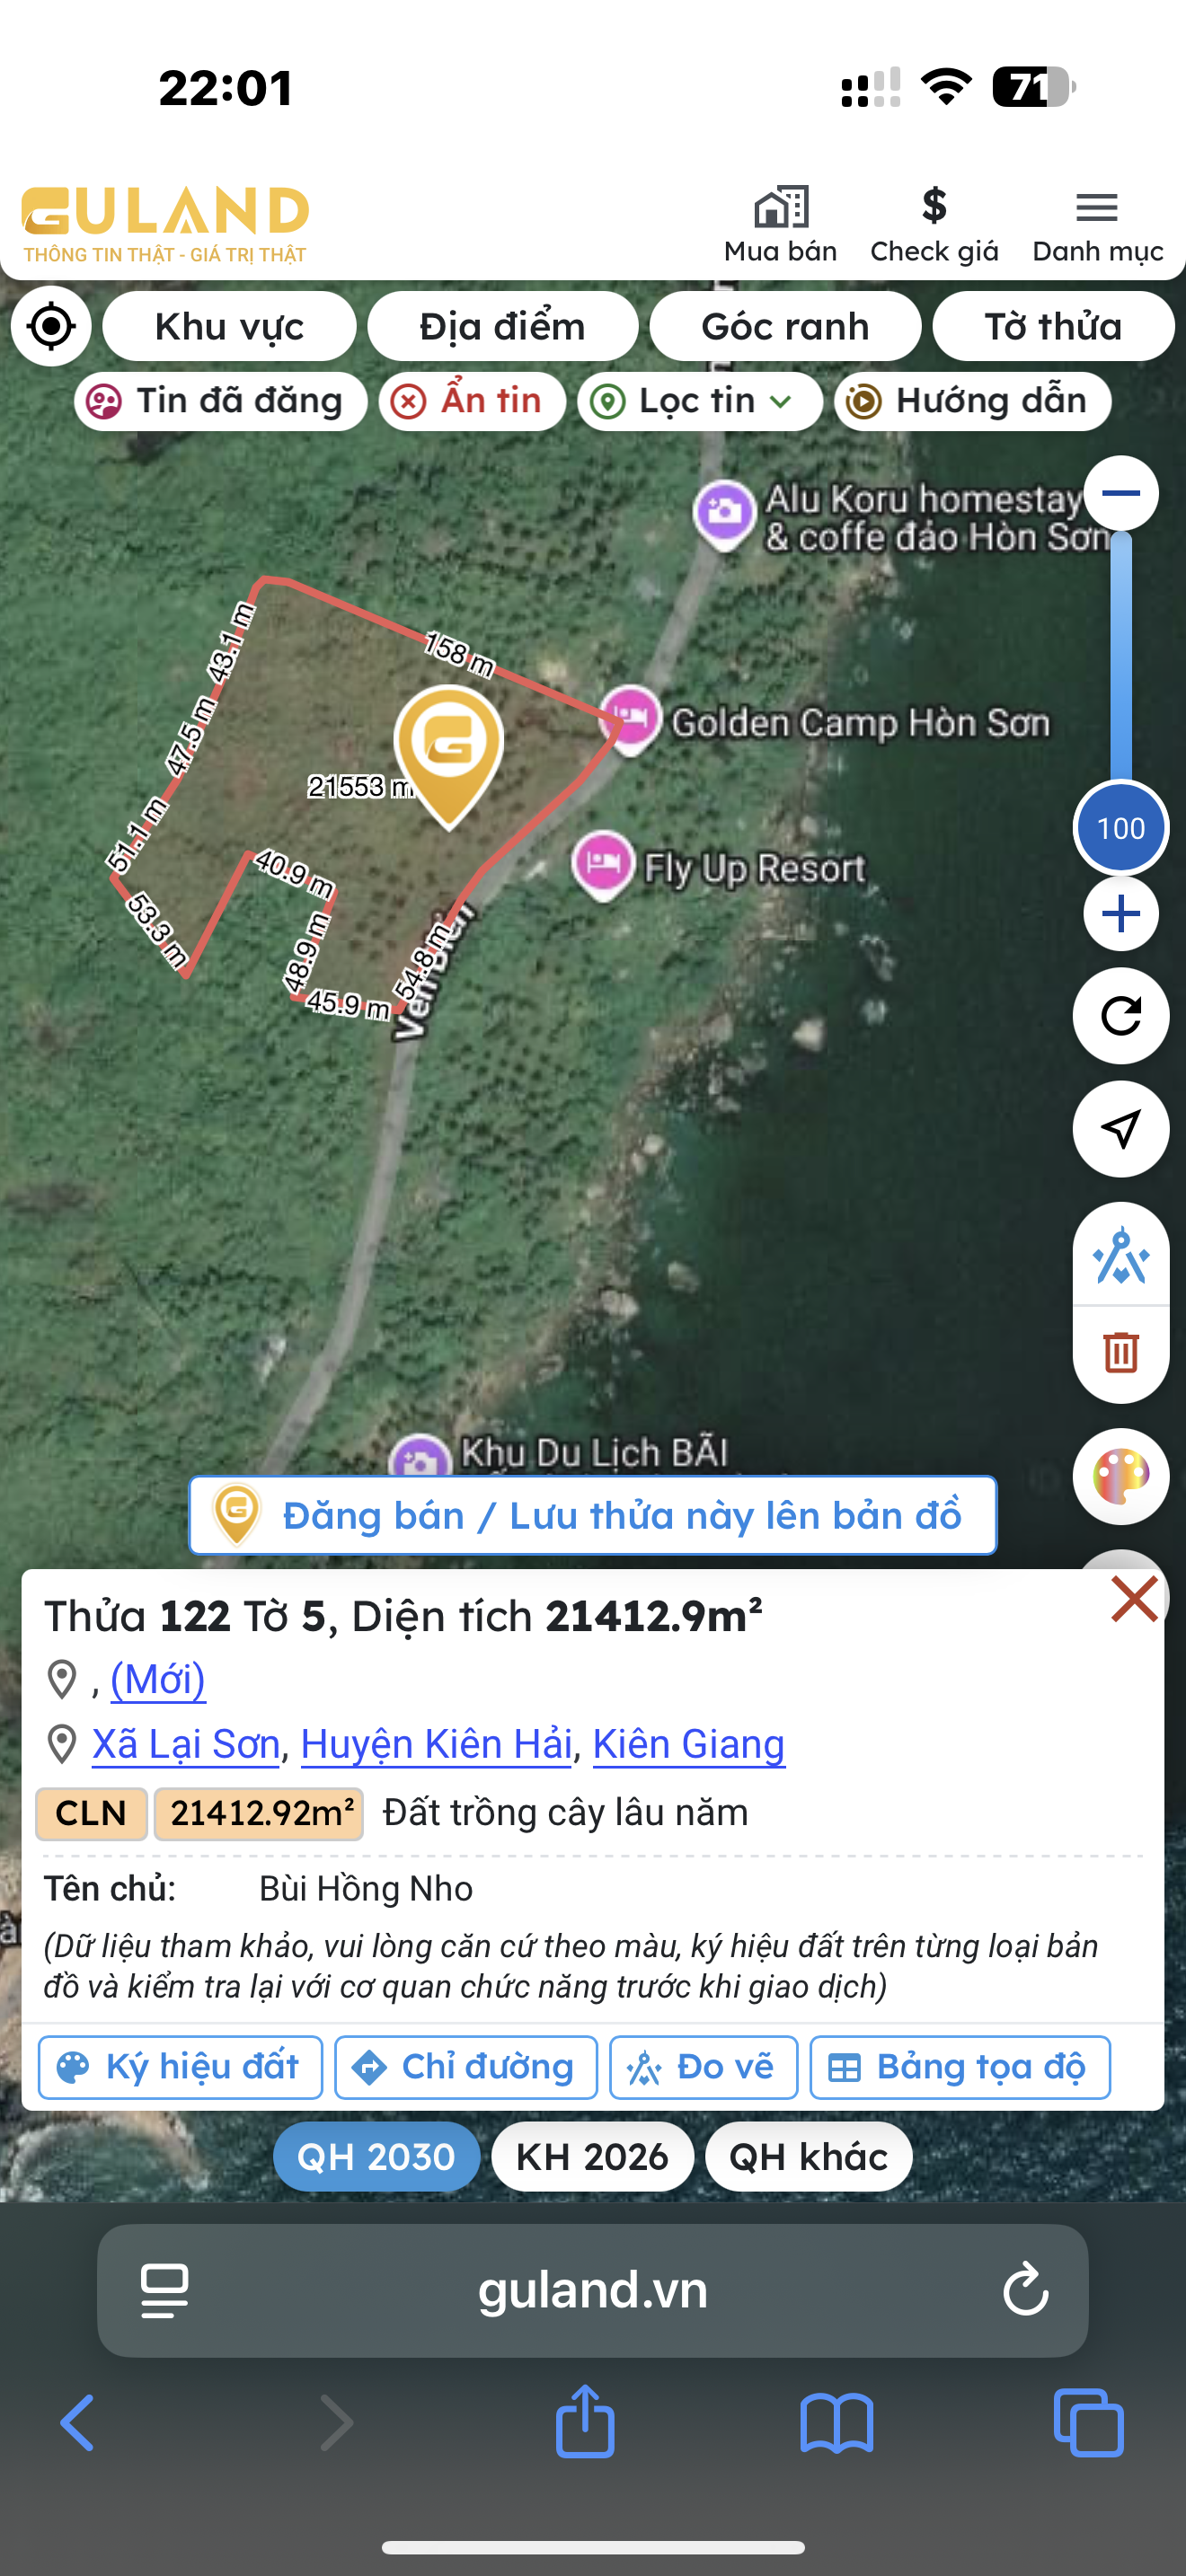
Task: Tap the GPS locate-me crosshair icon
Action: tap(51, 326)
